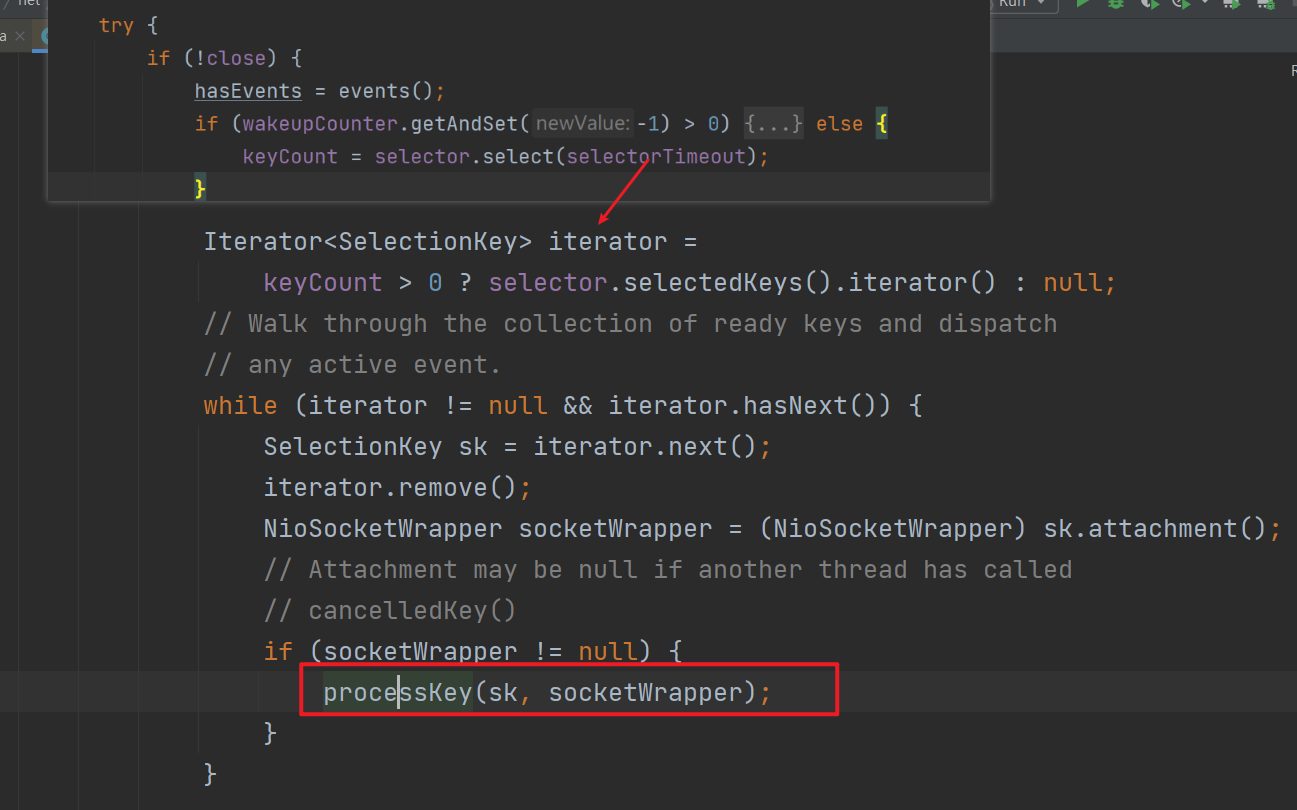Click SelectionKey type before sk declaration

point(353,447)
